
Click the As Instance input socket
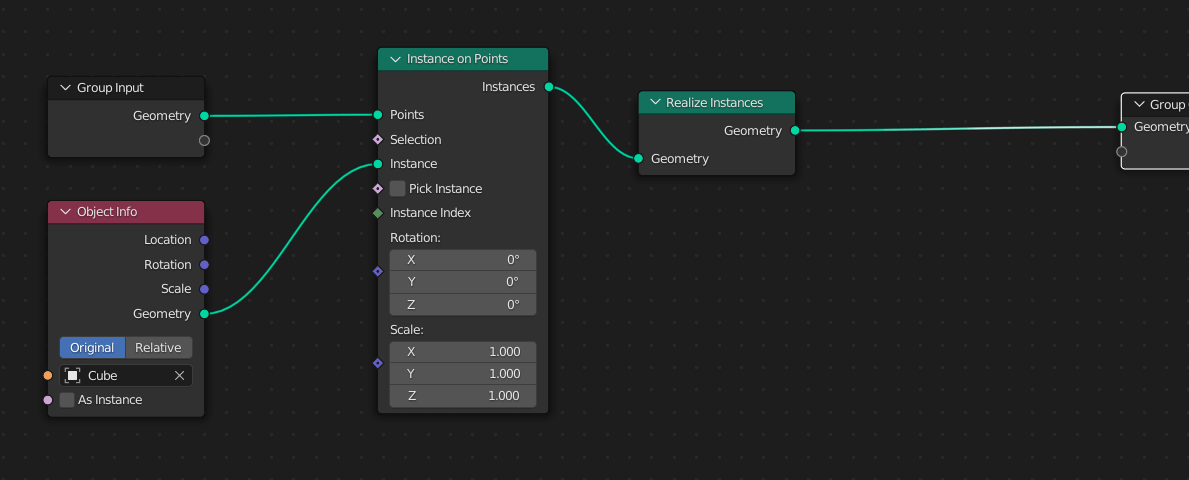(48, 400)
